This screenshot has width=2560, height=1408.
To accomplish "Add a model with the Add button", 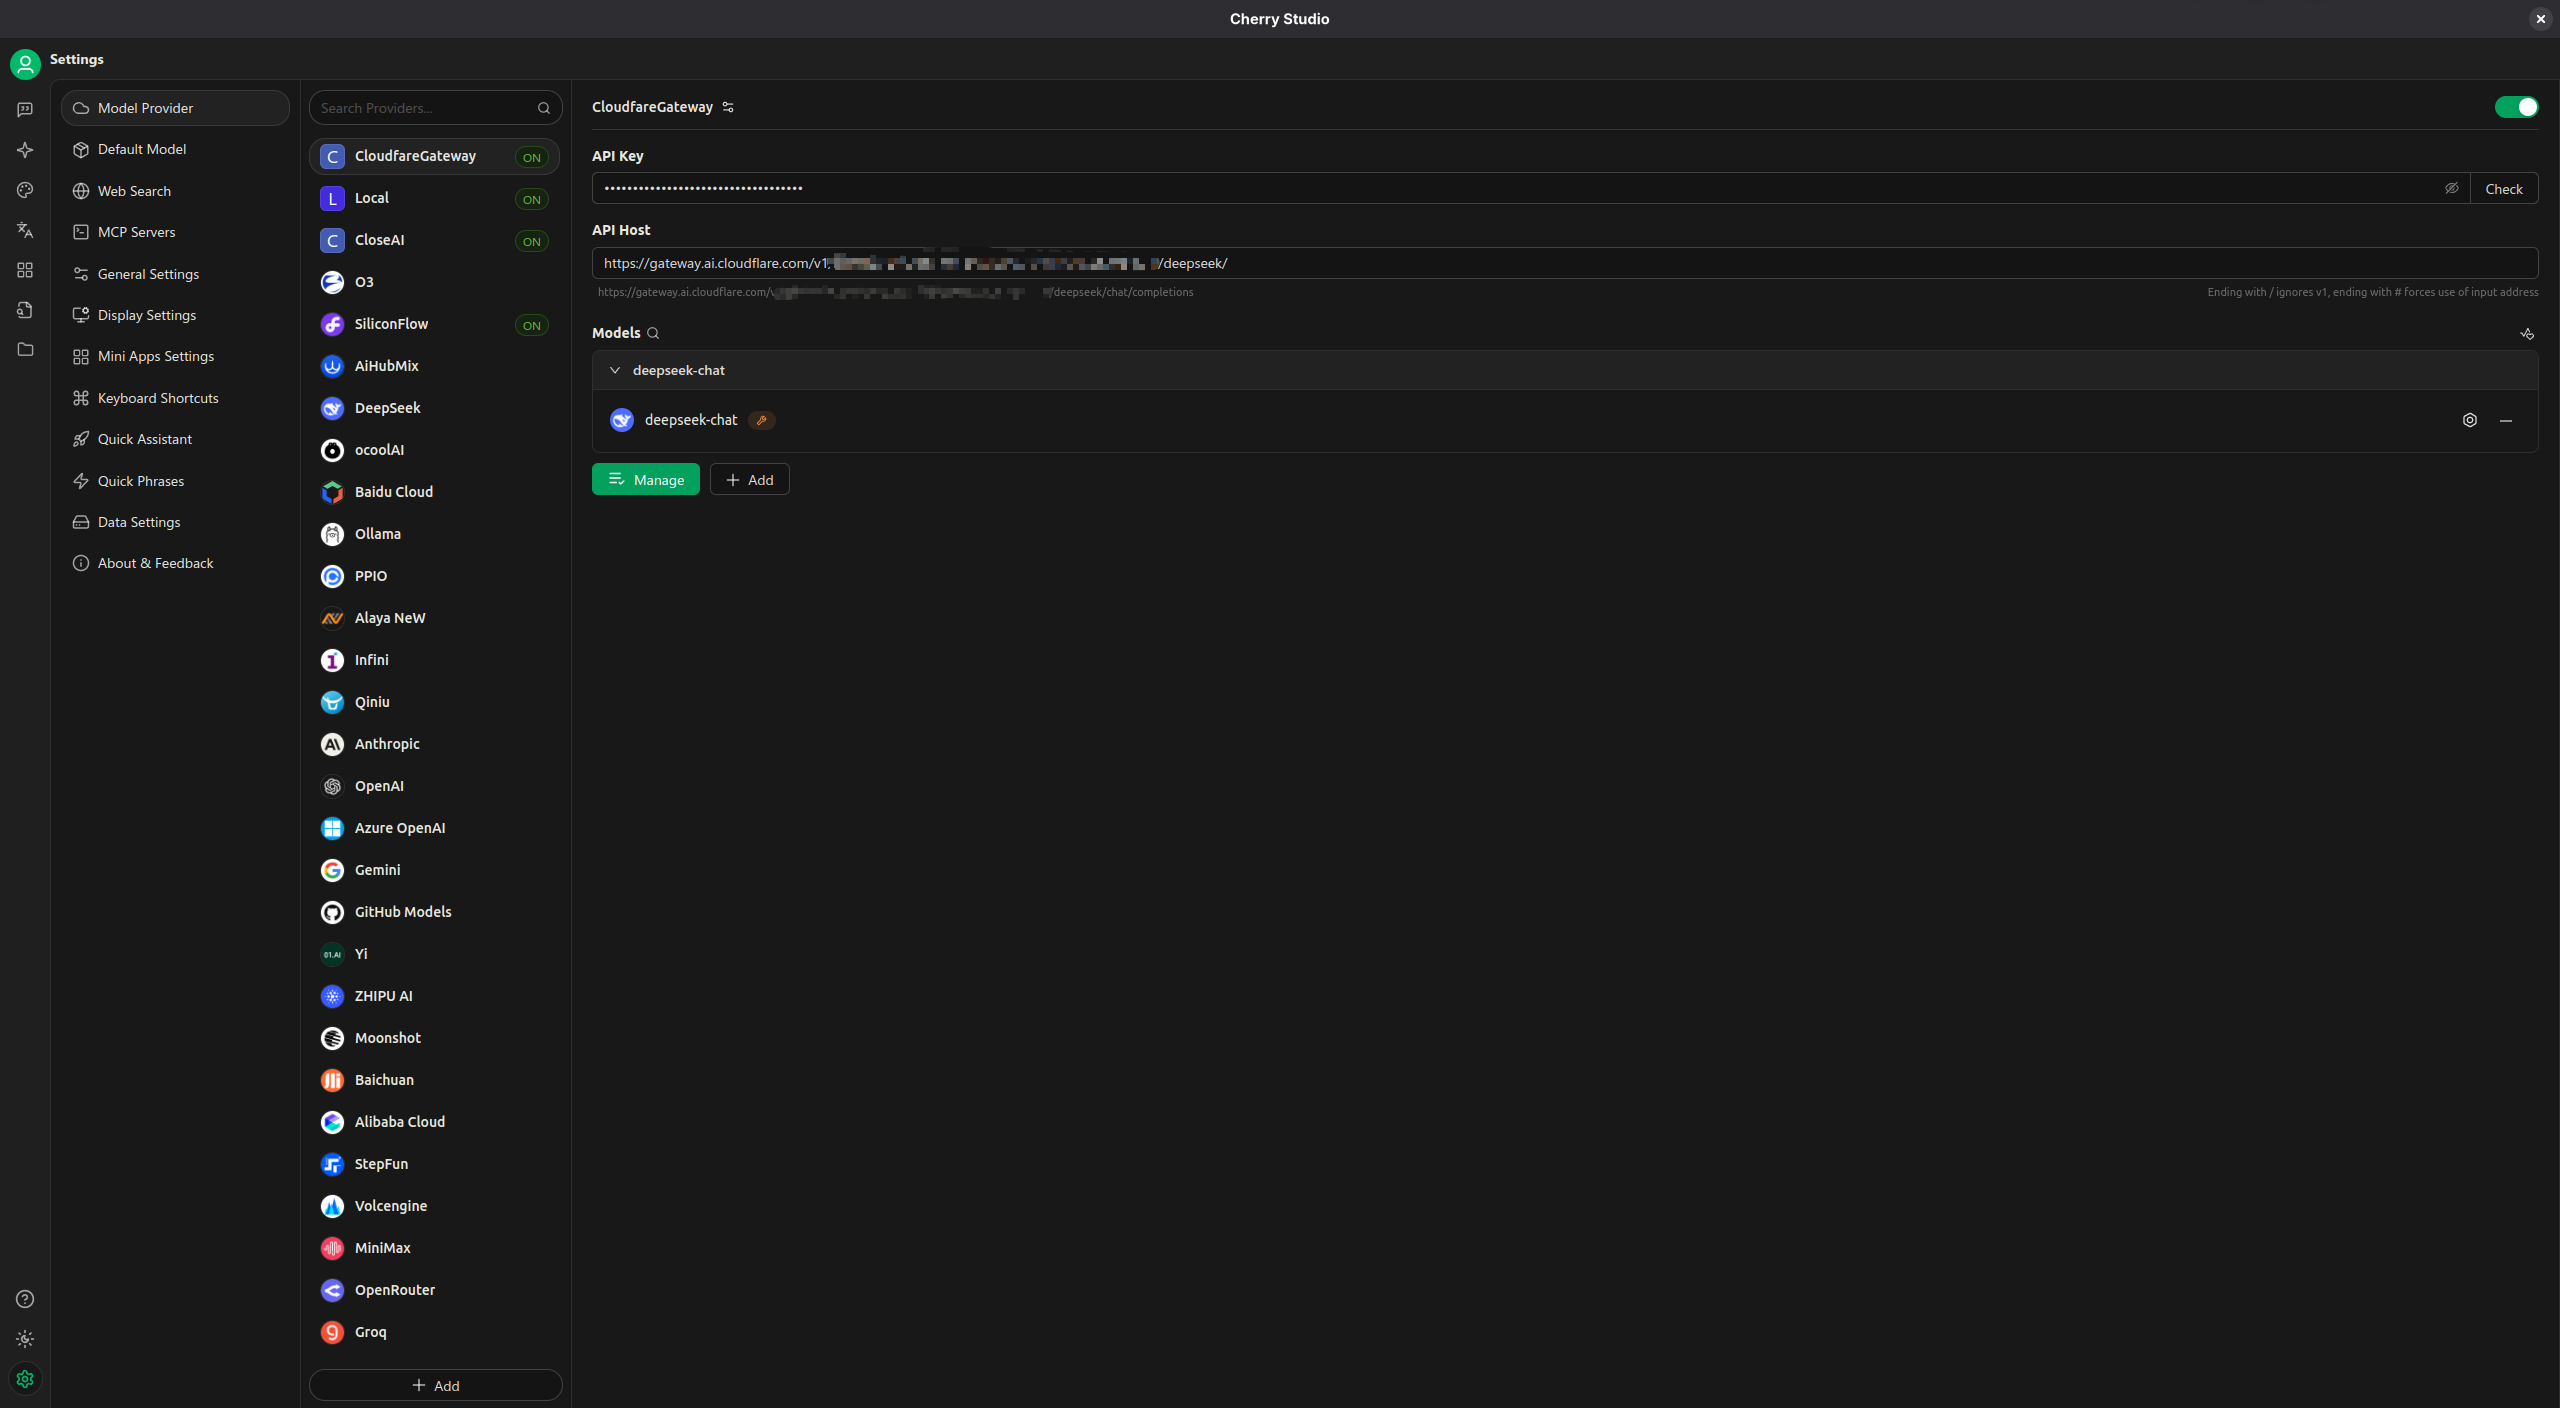I will pos(750,480).
